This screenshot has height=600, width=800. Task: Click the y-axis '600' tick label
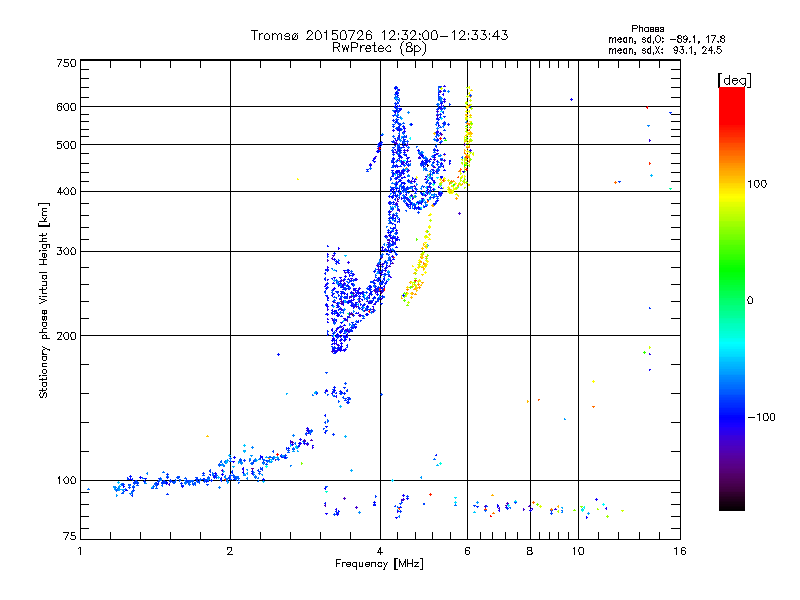[x=67, y=107]
